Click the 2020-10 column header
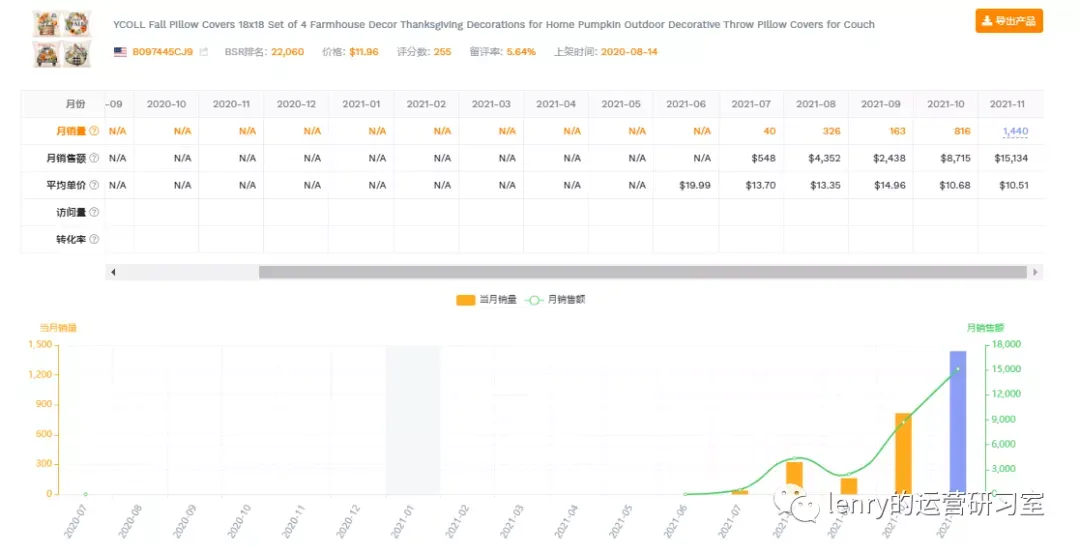This screenshot has width=1080, height=554. 166,104
